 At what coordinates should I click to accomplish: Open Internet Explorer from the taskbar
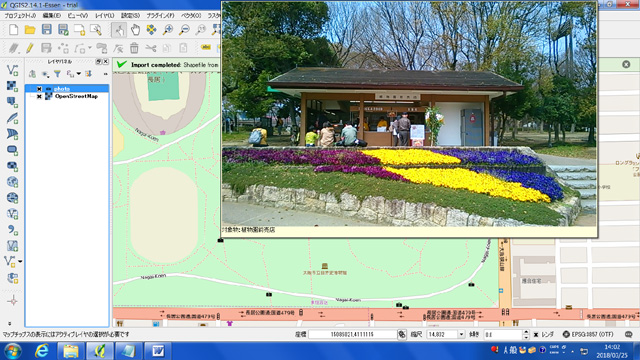point(42,351)
